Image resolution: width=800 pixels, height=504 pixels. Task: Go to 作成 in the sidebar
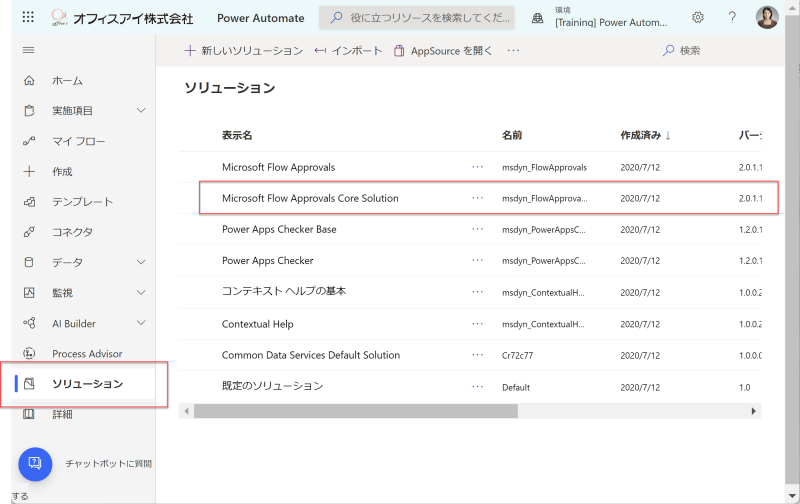tap(62, 171)
